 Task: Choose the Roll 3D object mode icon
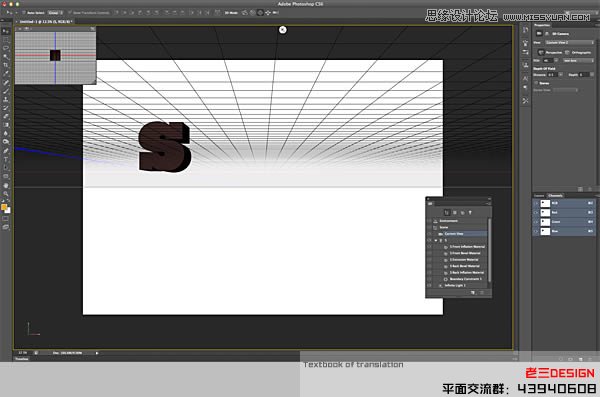[253, 13]
